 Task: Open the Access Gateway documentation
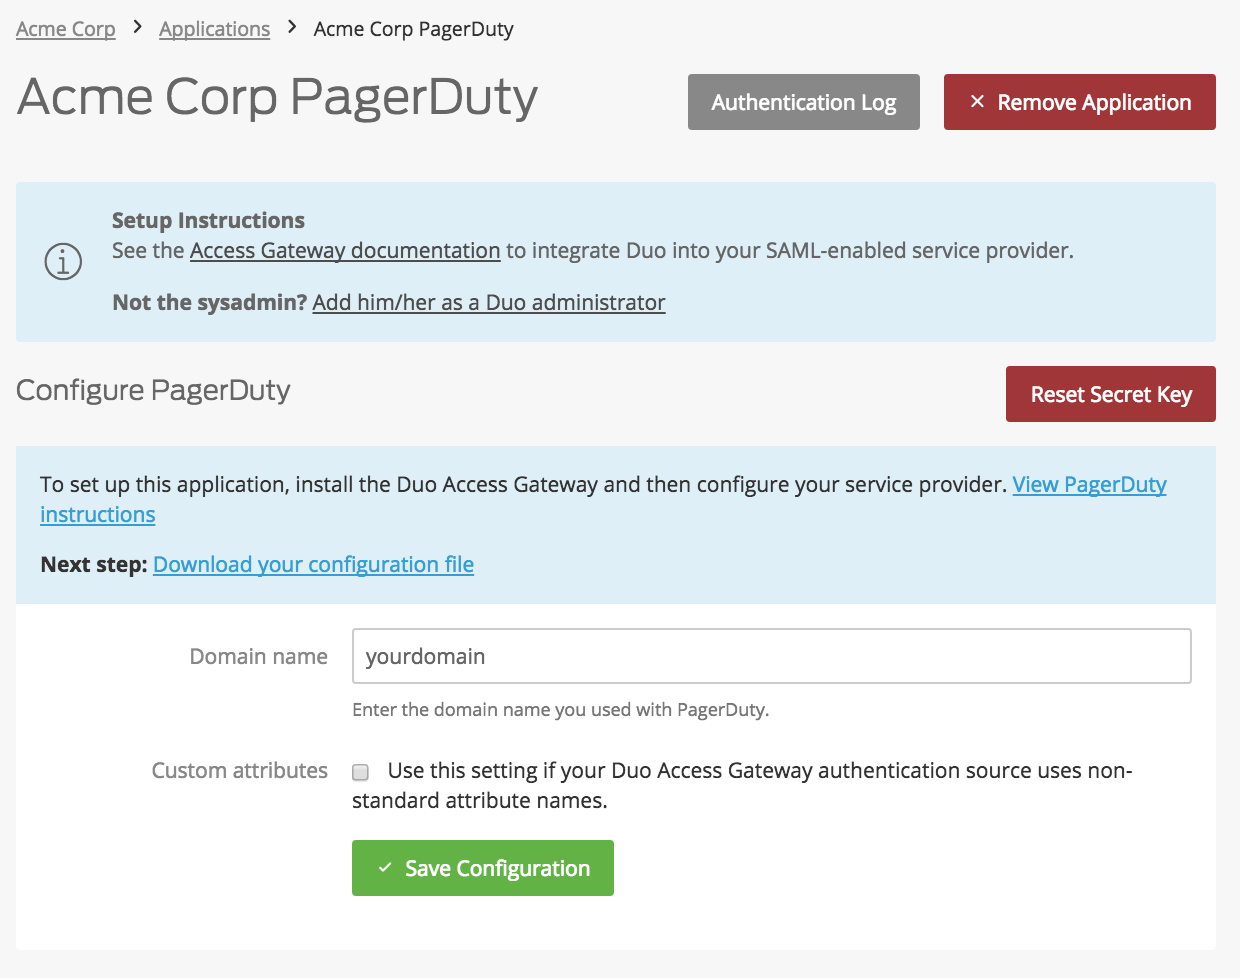(x=344, y=250)
